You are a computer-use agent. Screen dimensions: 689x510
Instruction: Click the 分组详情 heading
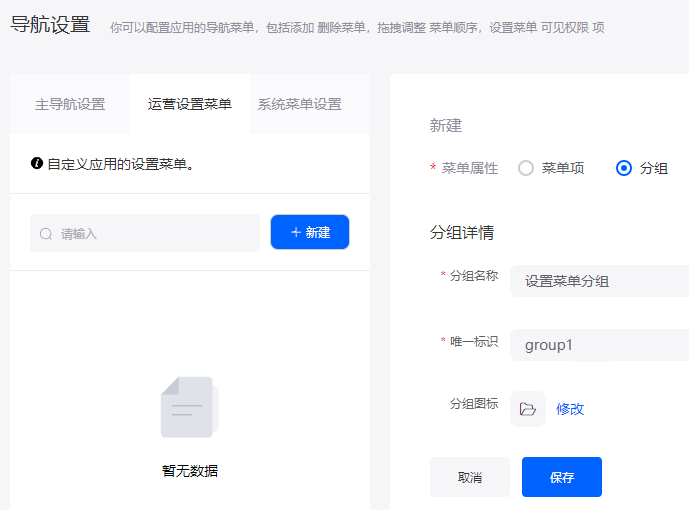[x=462, y=232]
